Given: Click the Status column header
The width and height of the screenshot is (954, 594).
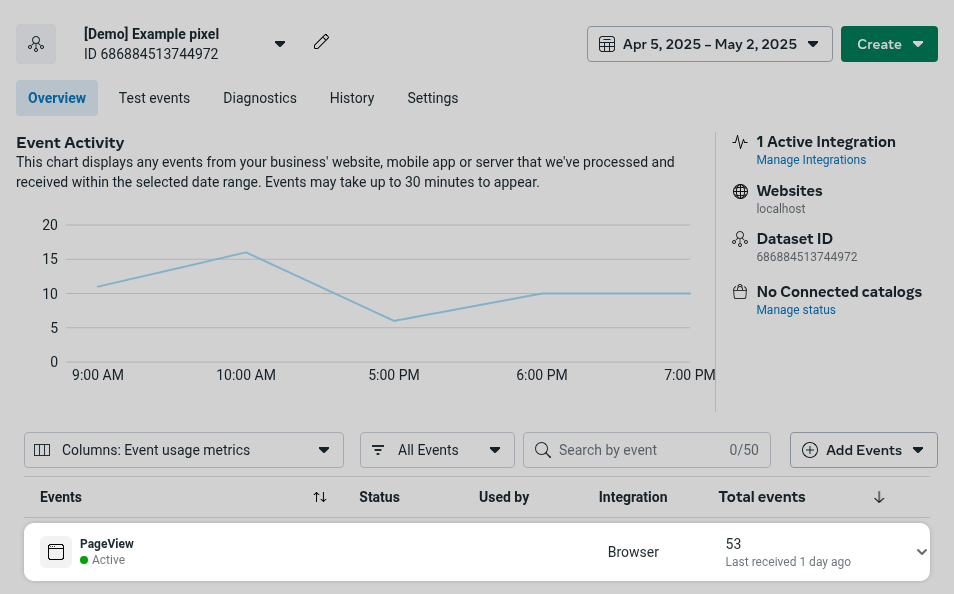Looking at the screenshot, I should 379,497.
